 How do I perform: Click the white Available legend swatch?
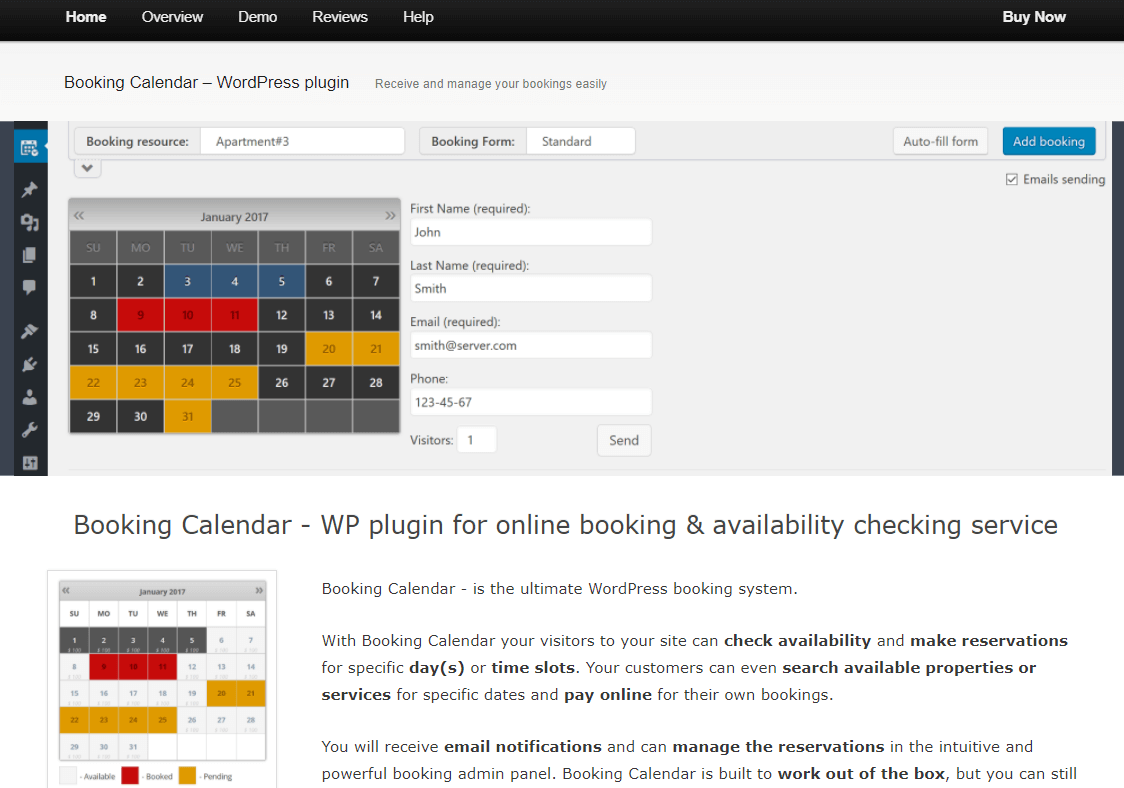tap(68, 776)
